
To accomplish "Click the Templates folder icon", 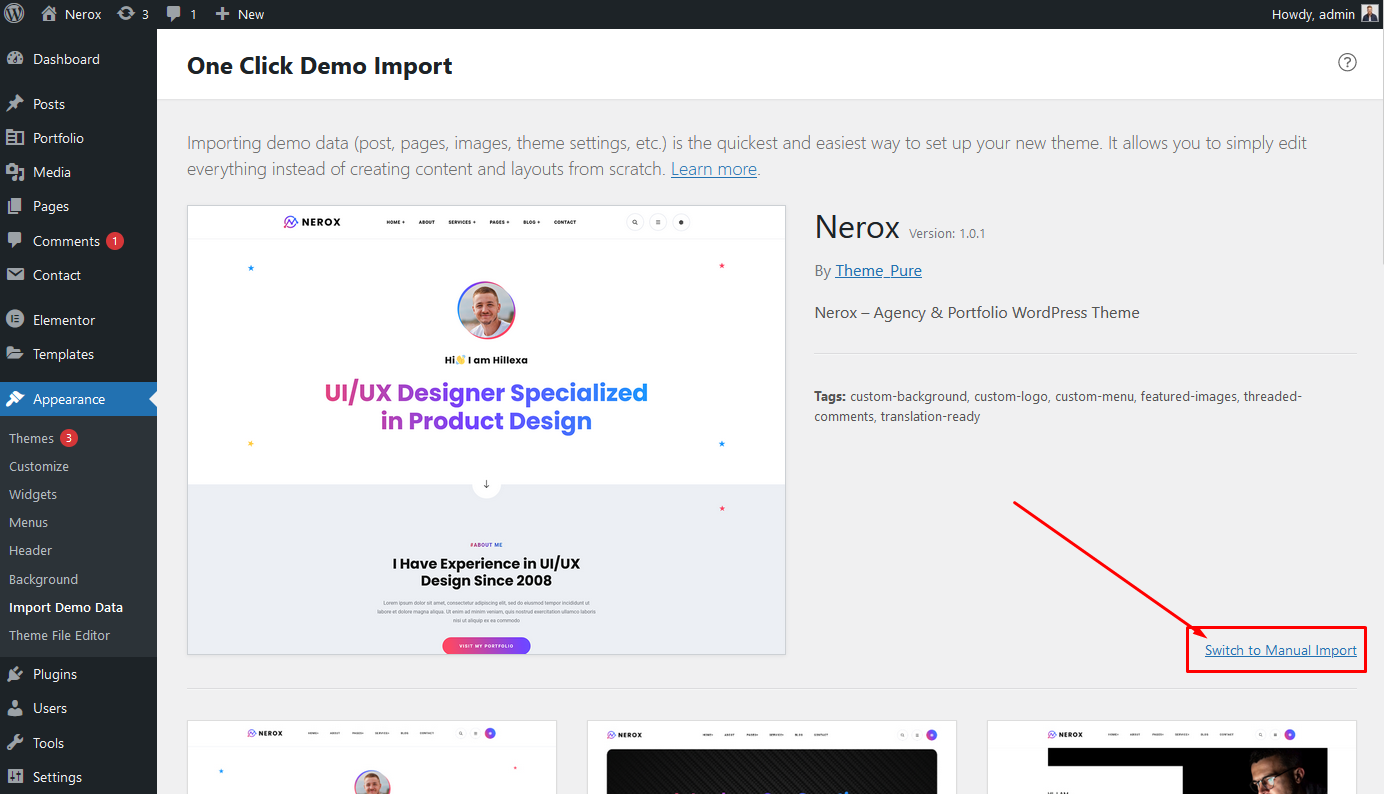I will [x=15, y=354].
